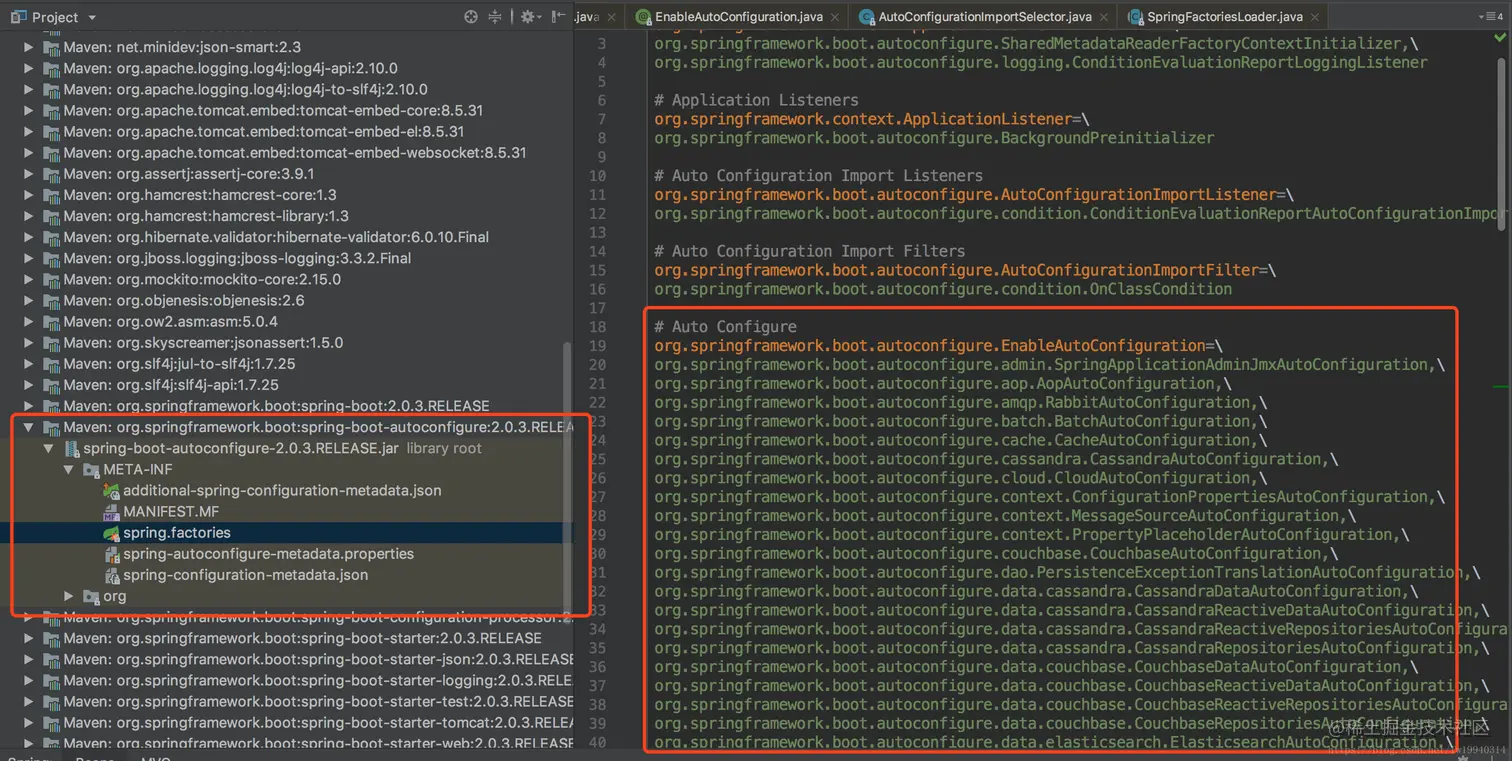Viewport: 1512px width, 761px height.
Task: Click the '# Auto Configure' comment line
Action: 725,327
